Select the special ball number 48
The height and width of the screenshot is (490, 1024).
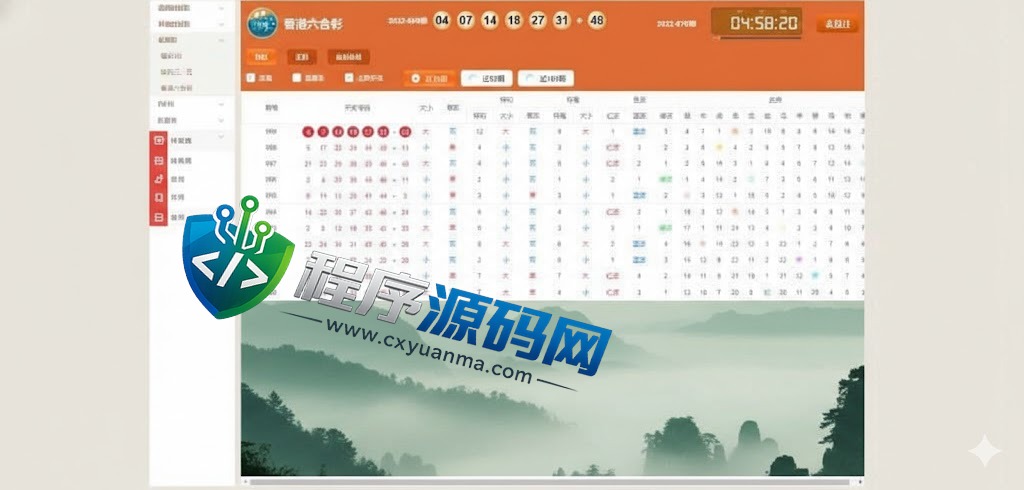(596, 20)
